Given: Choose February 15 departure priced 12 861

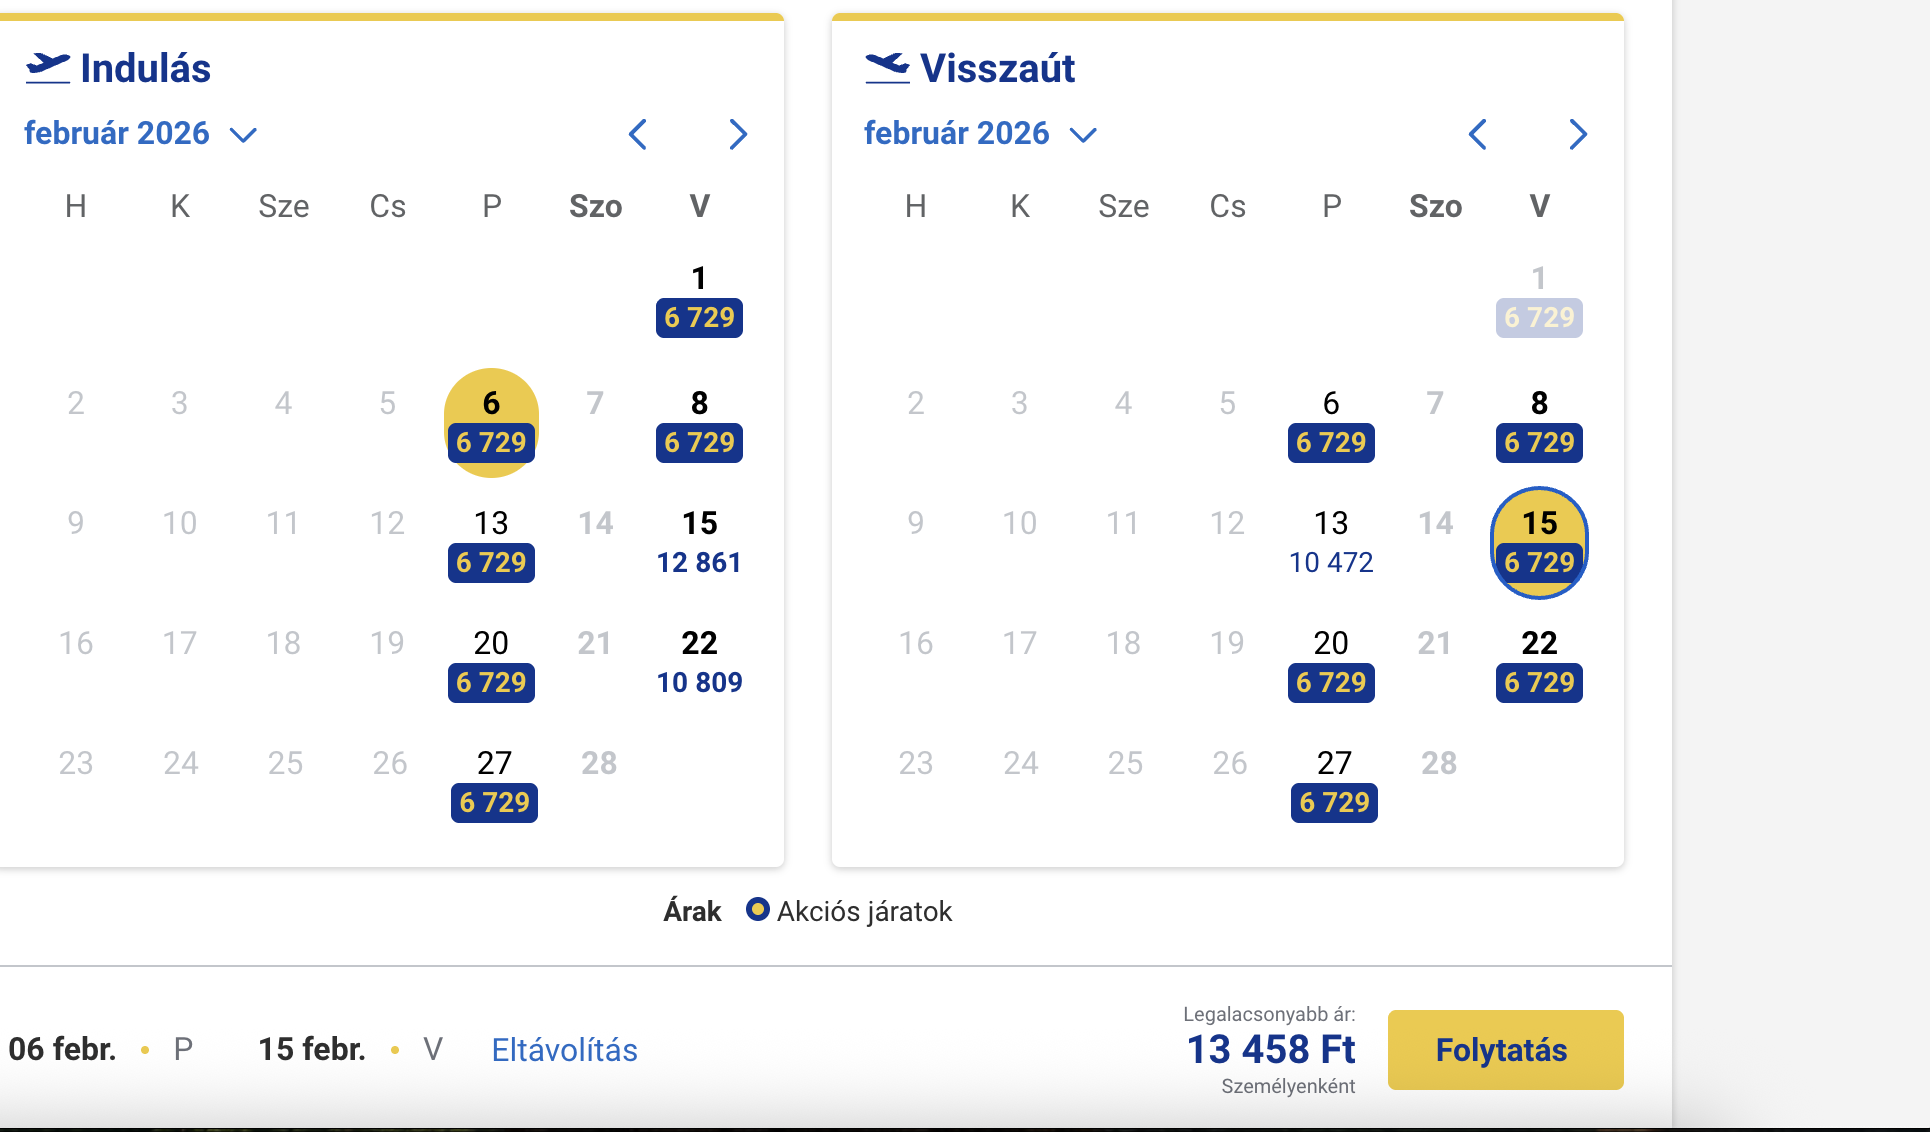Looking at the screenshot, I should 699,543.
